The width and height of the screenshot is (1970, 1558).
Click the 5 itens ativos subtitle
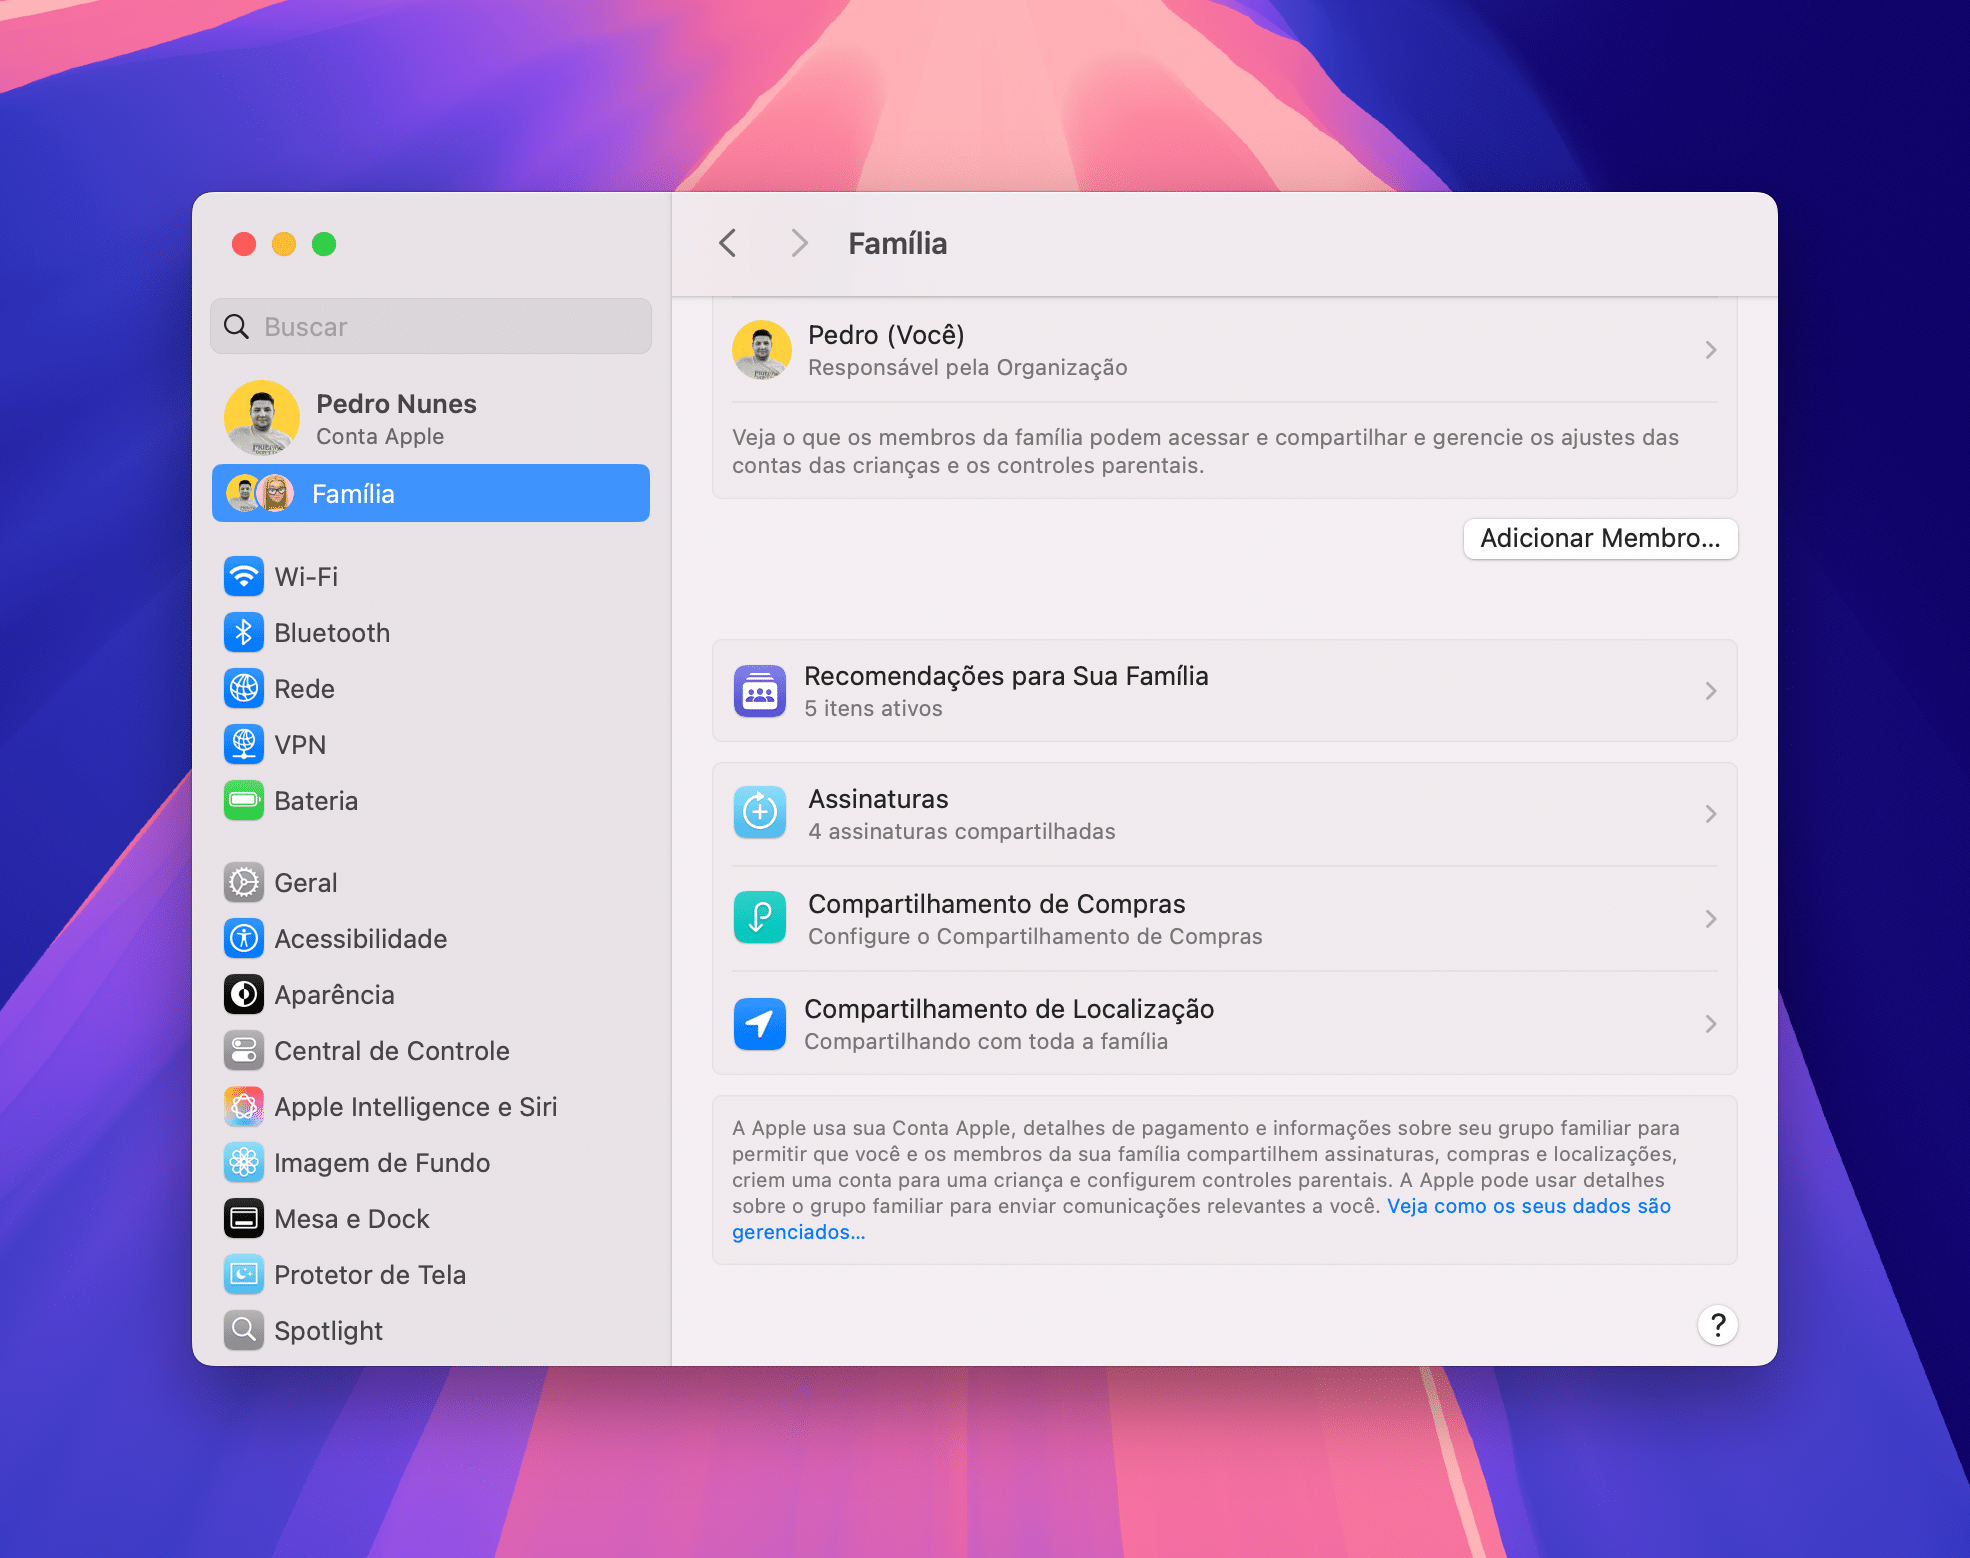click(x=873, y=709)
